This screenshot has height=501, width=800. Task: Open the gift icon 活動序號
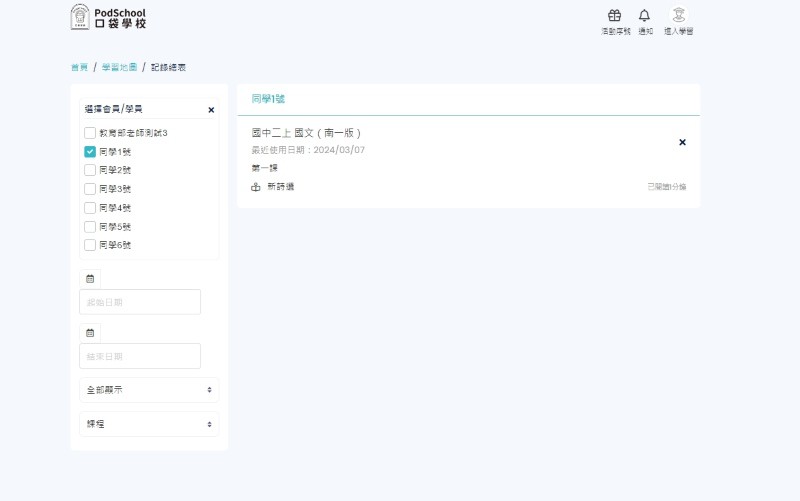pyautogui.click(x=615, y=16)
